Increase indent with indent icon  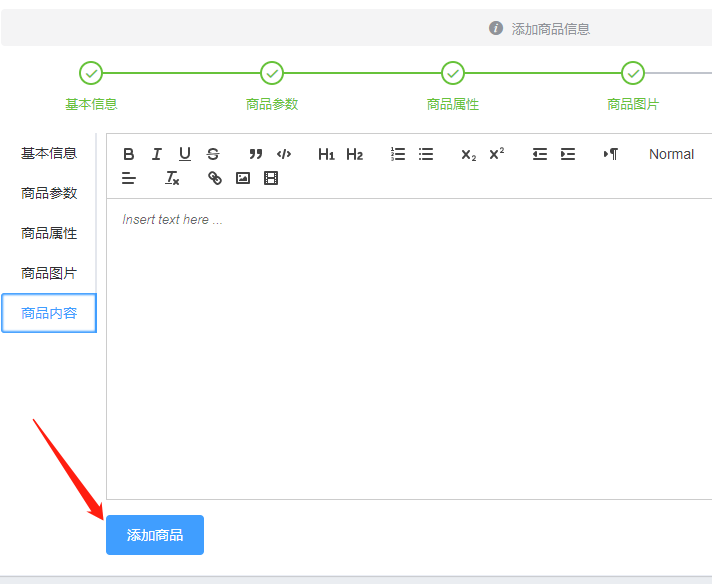(x=568, y=154)
